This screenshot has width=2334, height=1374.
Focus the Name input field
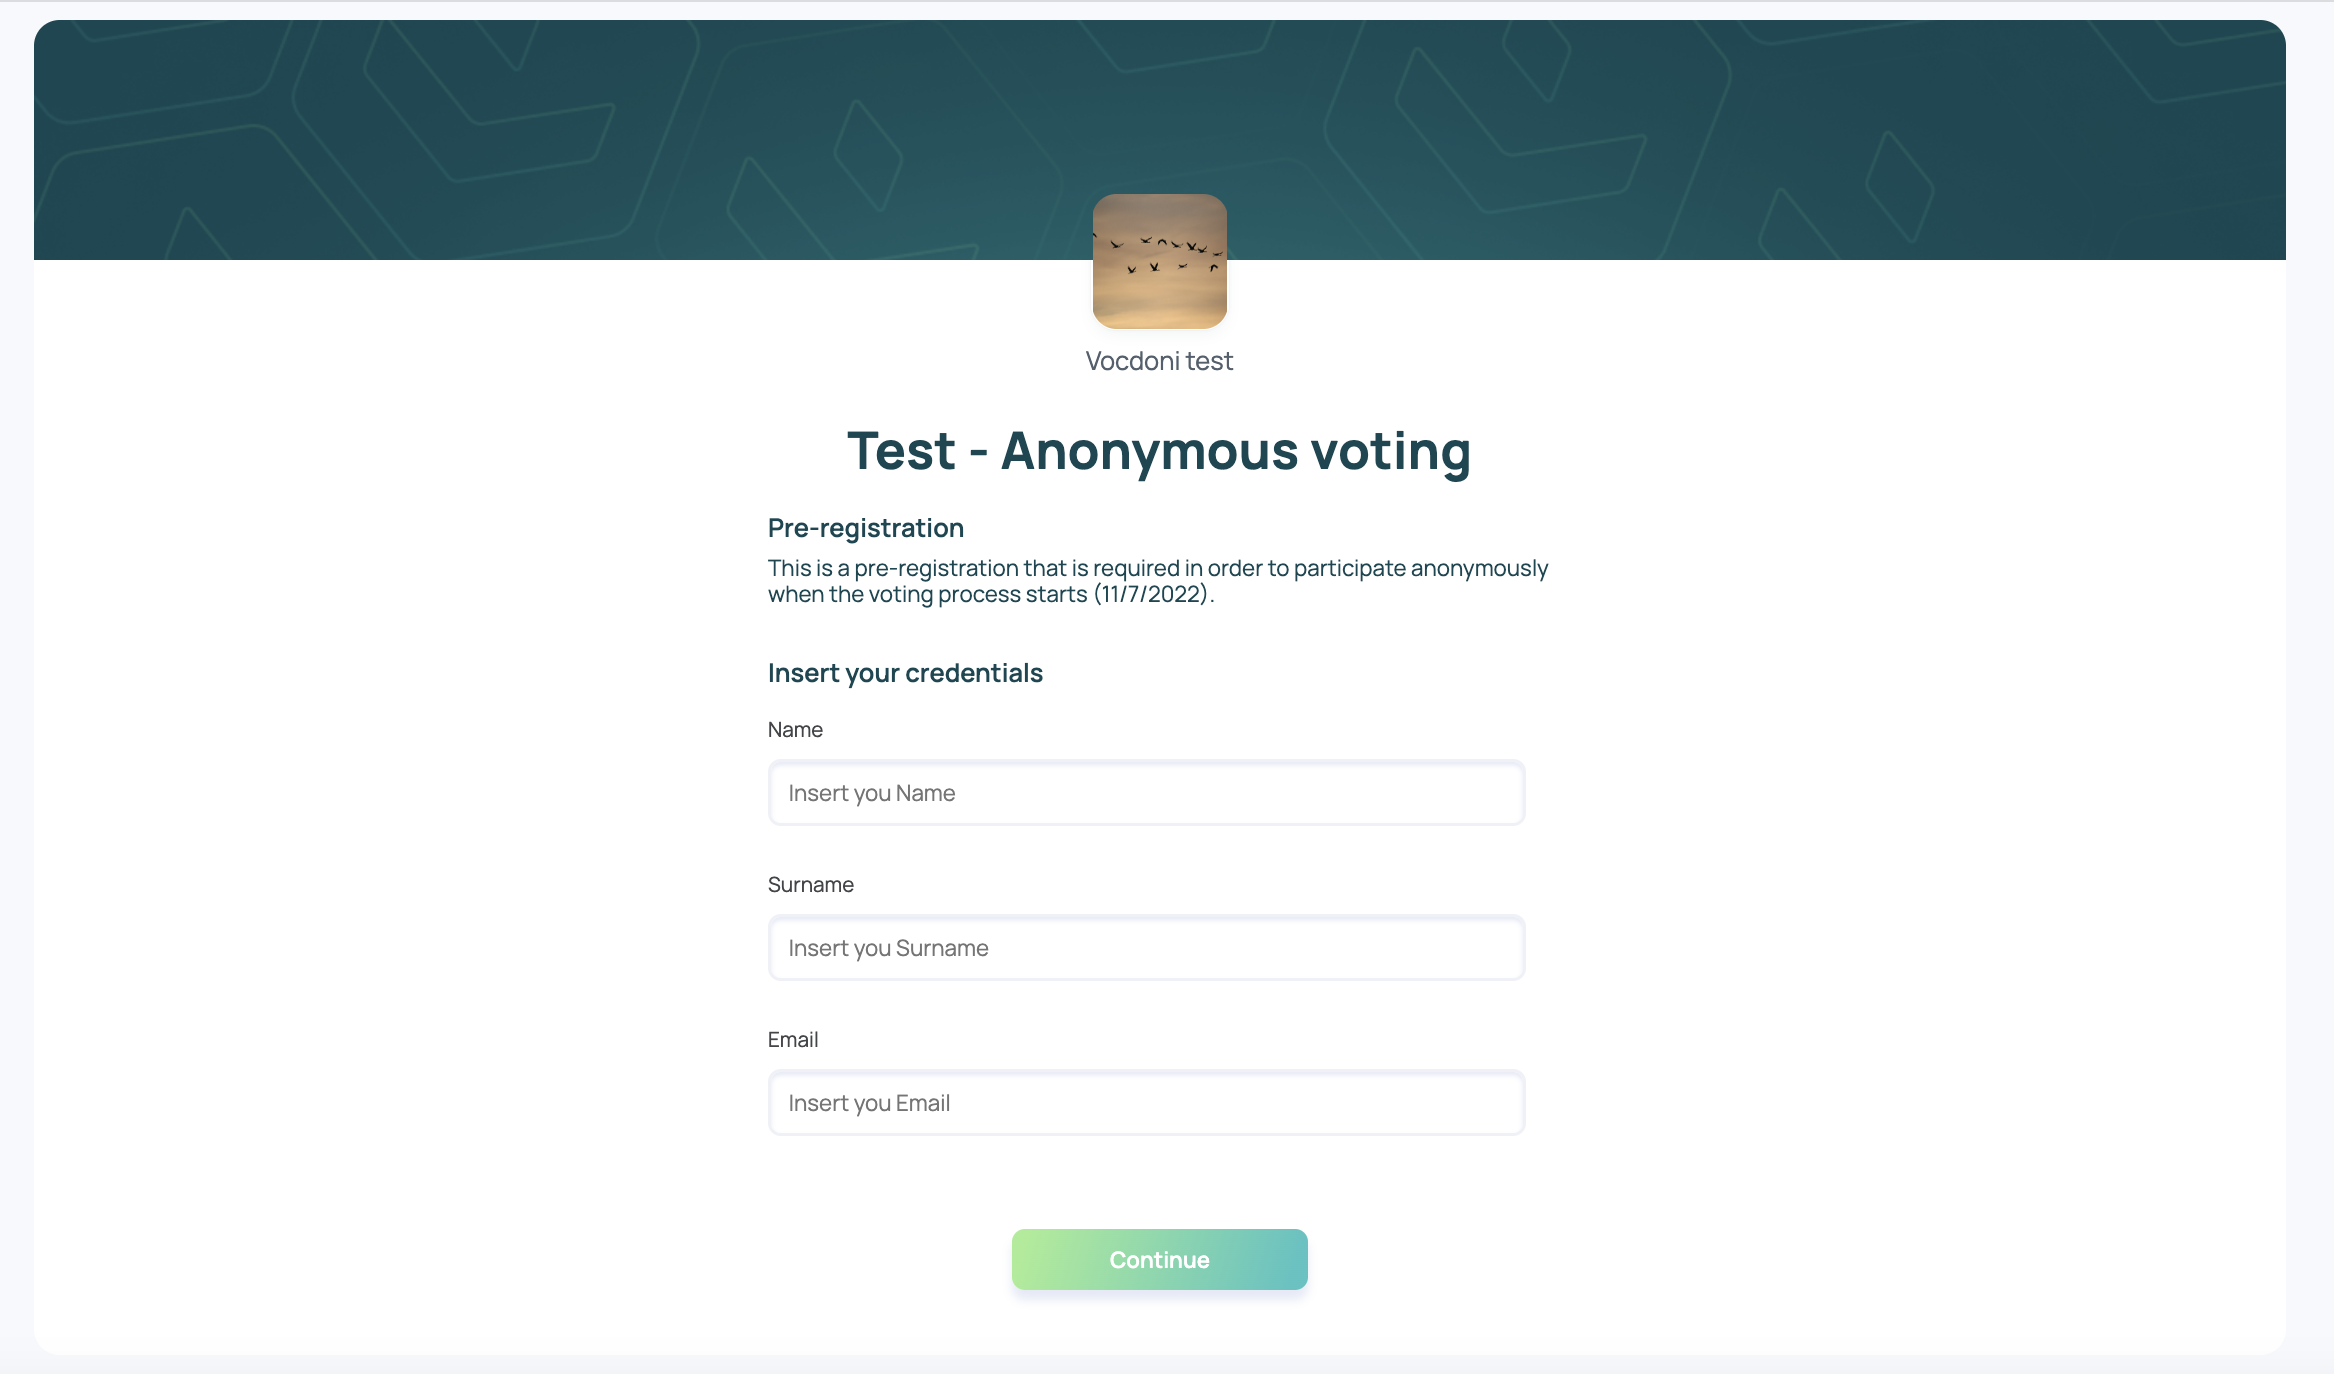click(1146, 793)
